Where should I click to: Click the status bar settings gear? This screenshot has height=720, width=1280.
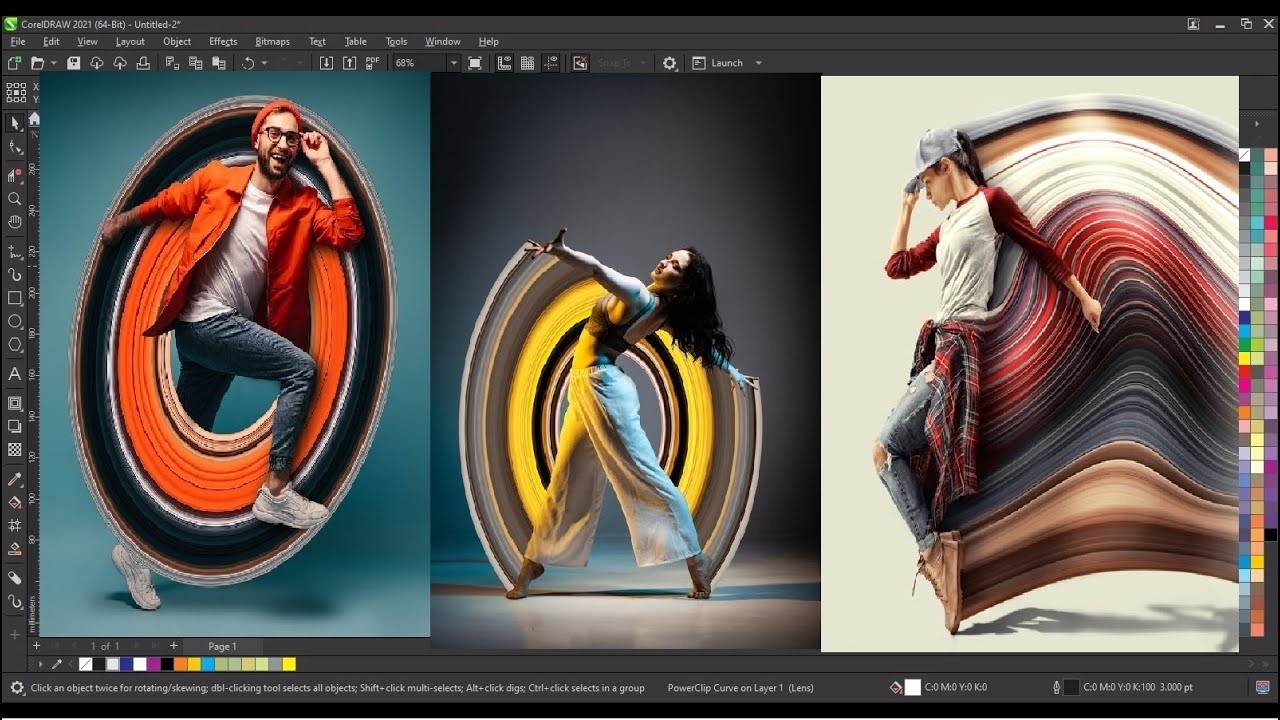17,688
